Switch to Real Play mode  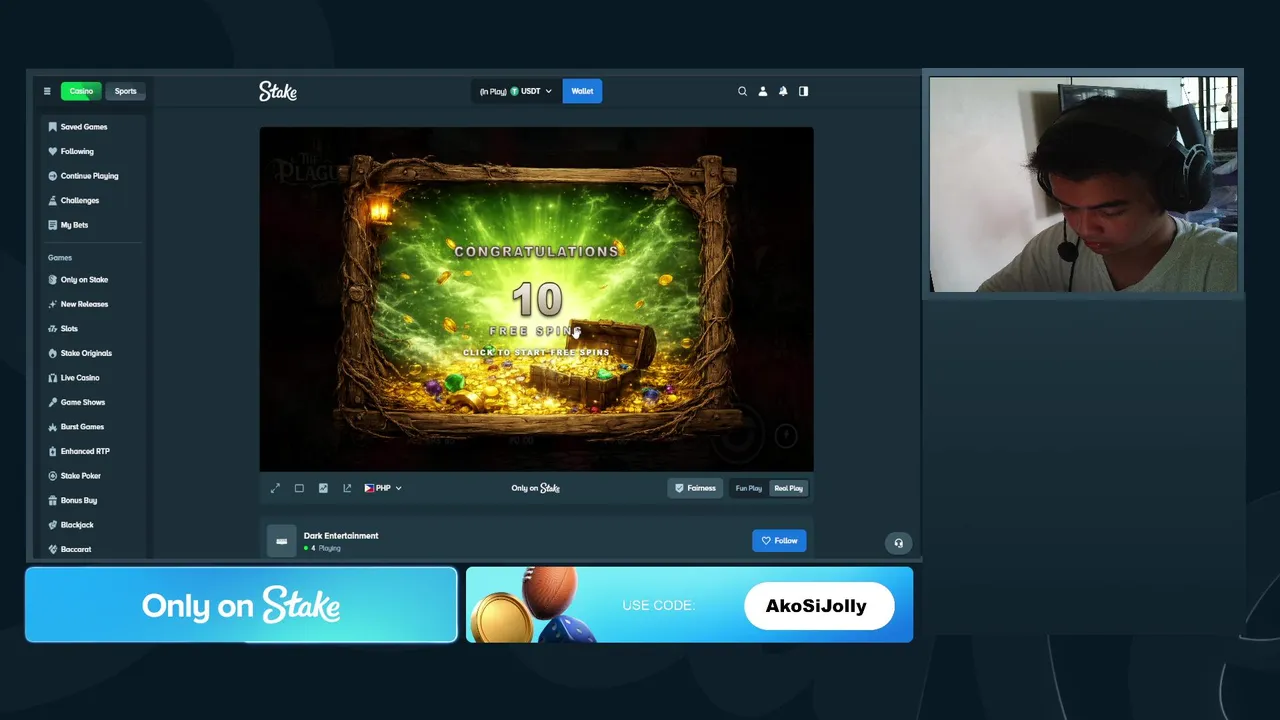coord(788,488)
